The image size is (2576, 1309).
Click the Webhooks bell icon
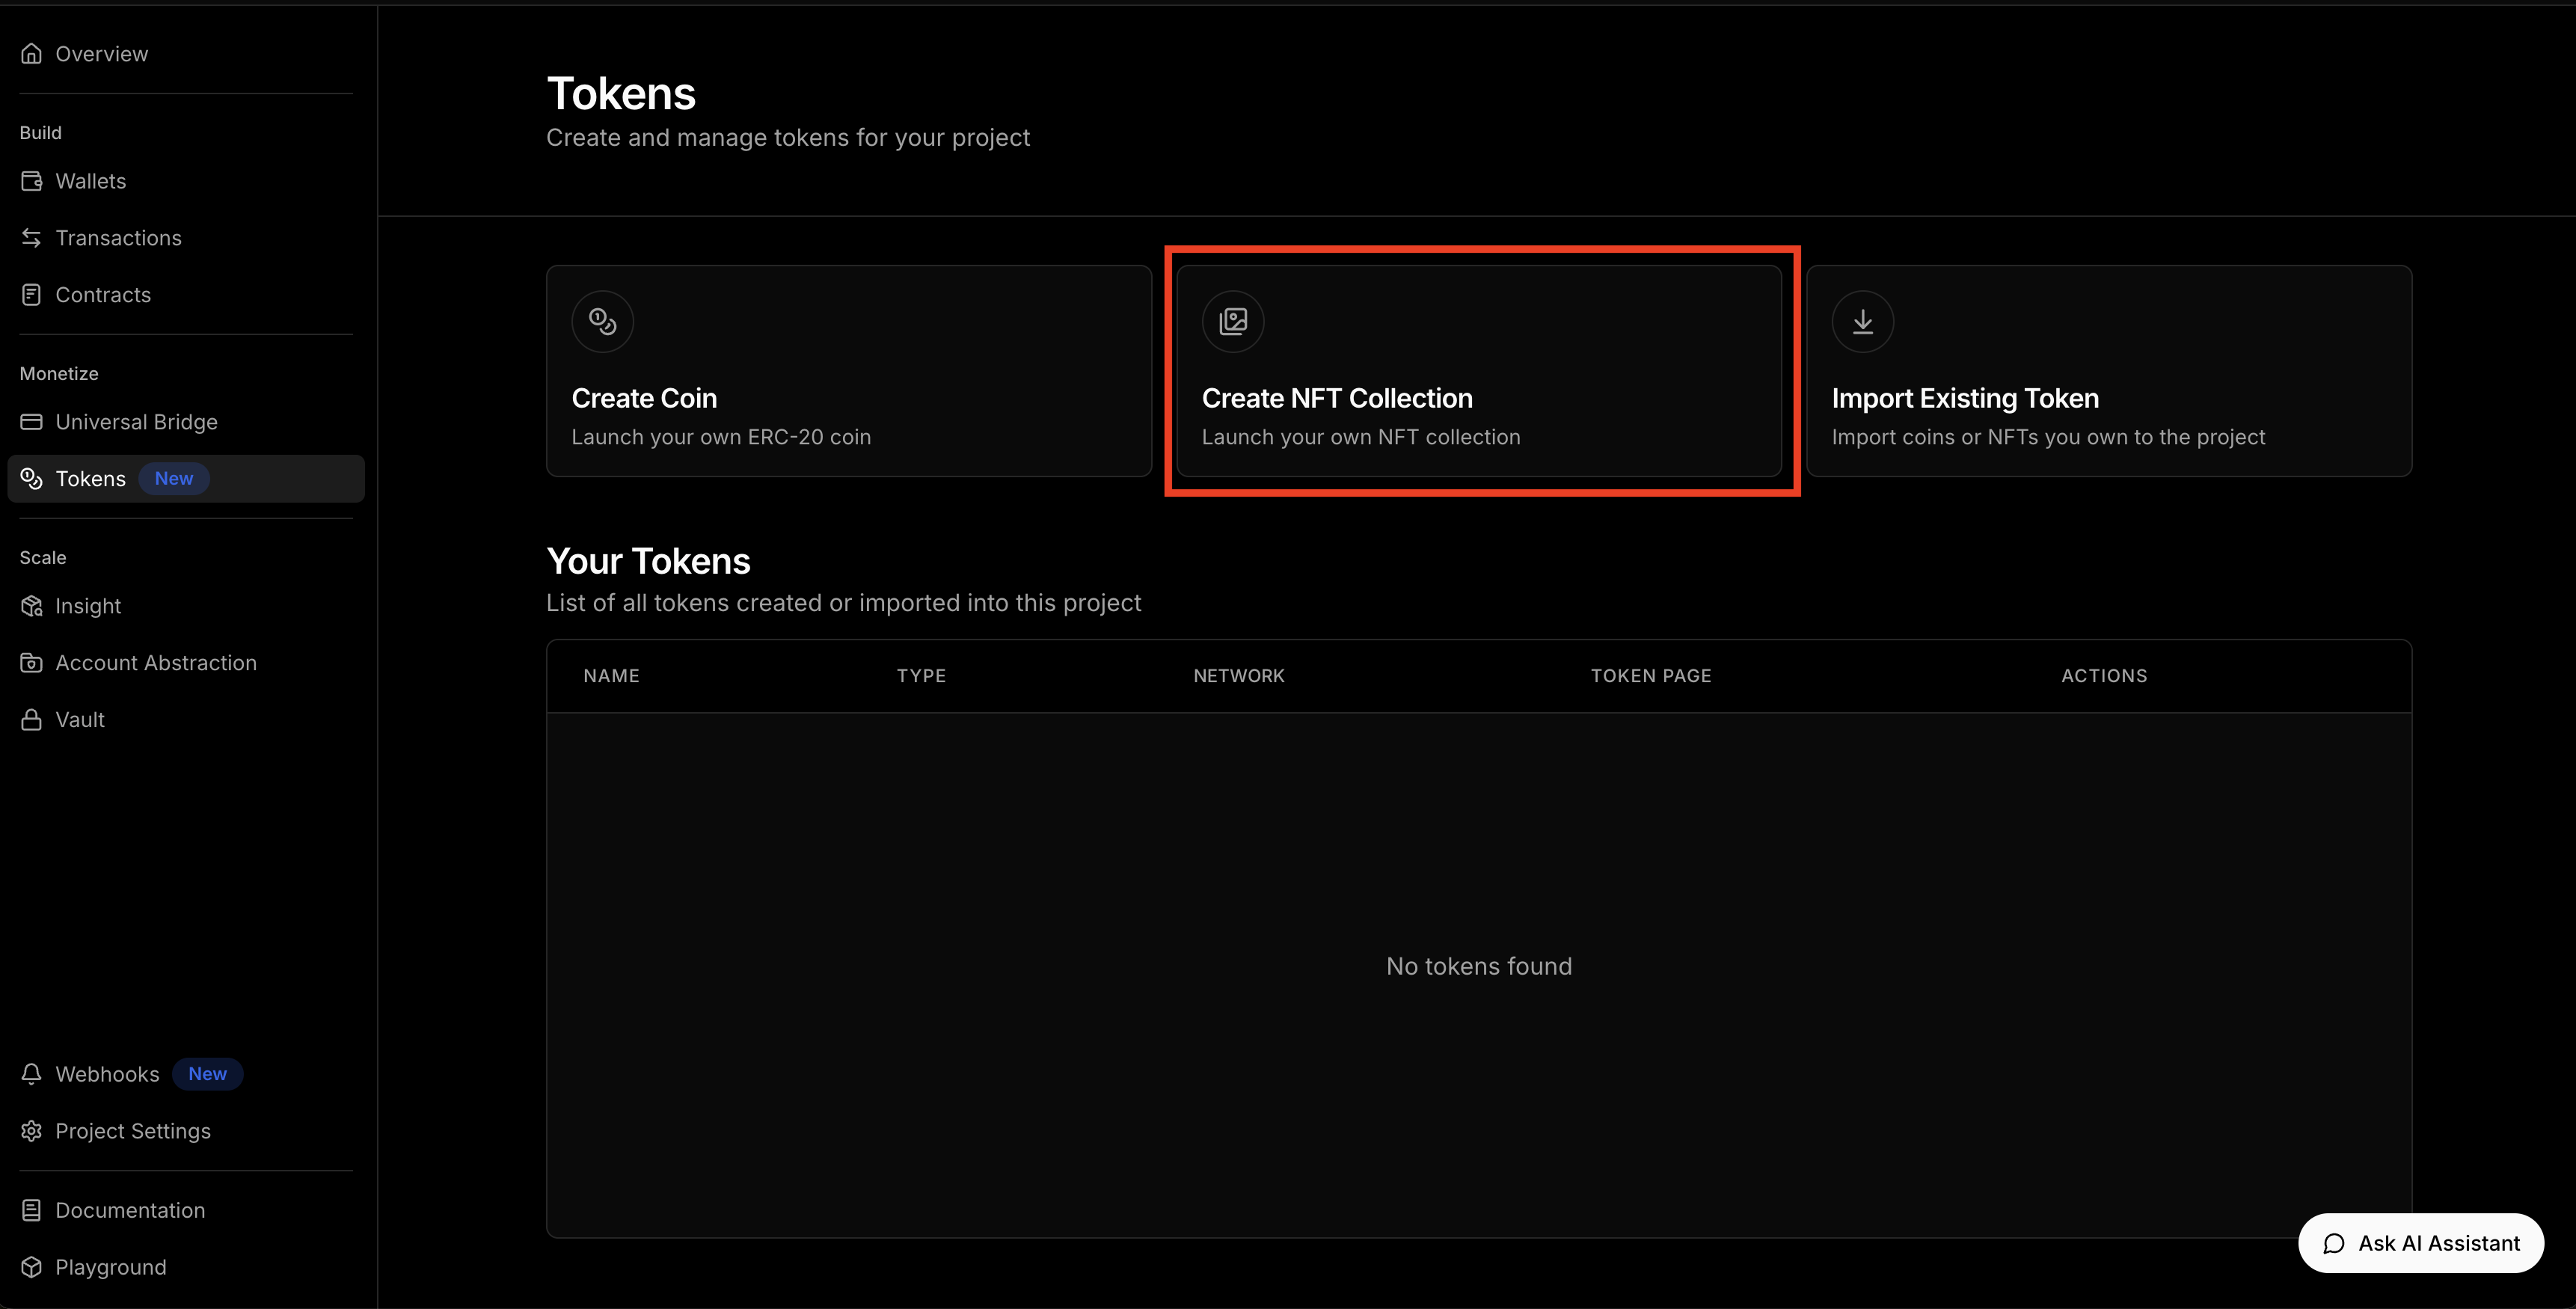coord(31,1074)
